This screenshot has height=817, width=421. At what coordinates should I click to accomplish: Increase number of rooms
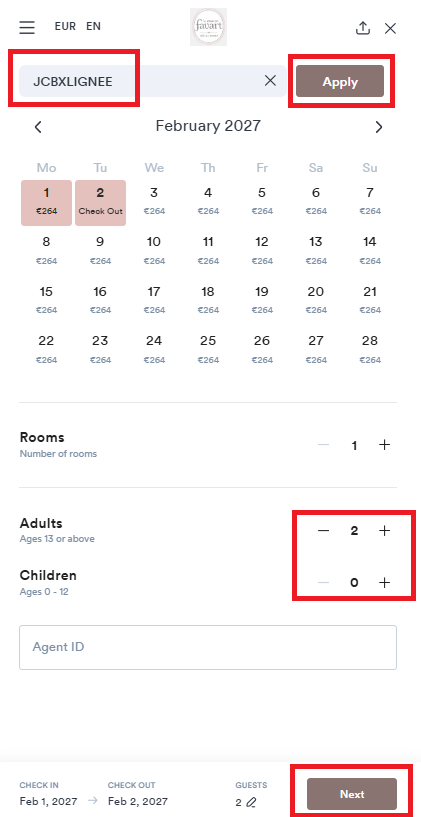point(384,445)
